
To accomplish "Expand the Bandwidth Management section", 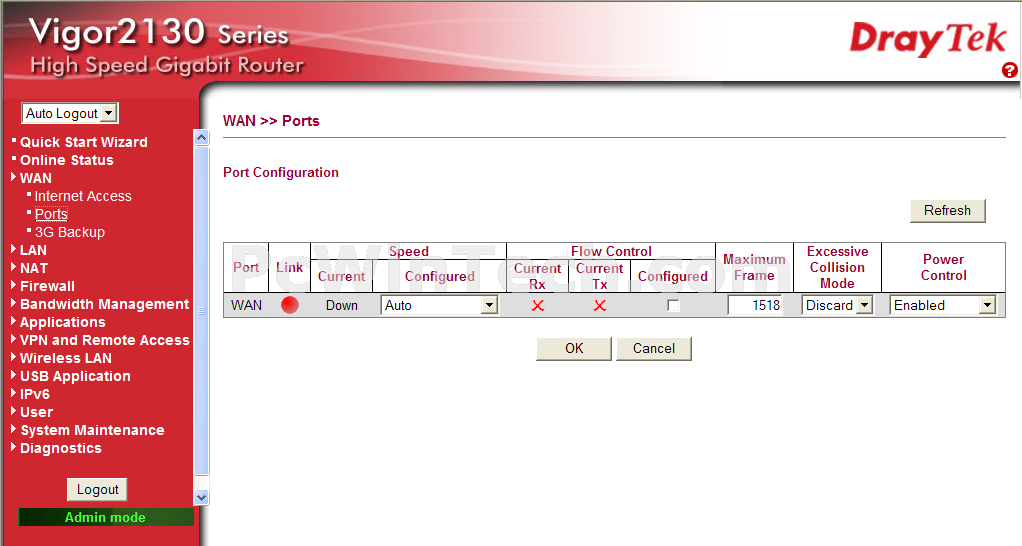I will click(104, 304).
